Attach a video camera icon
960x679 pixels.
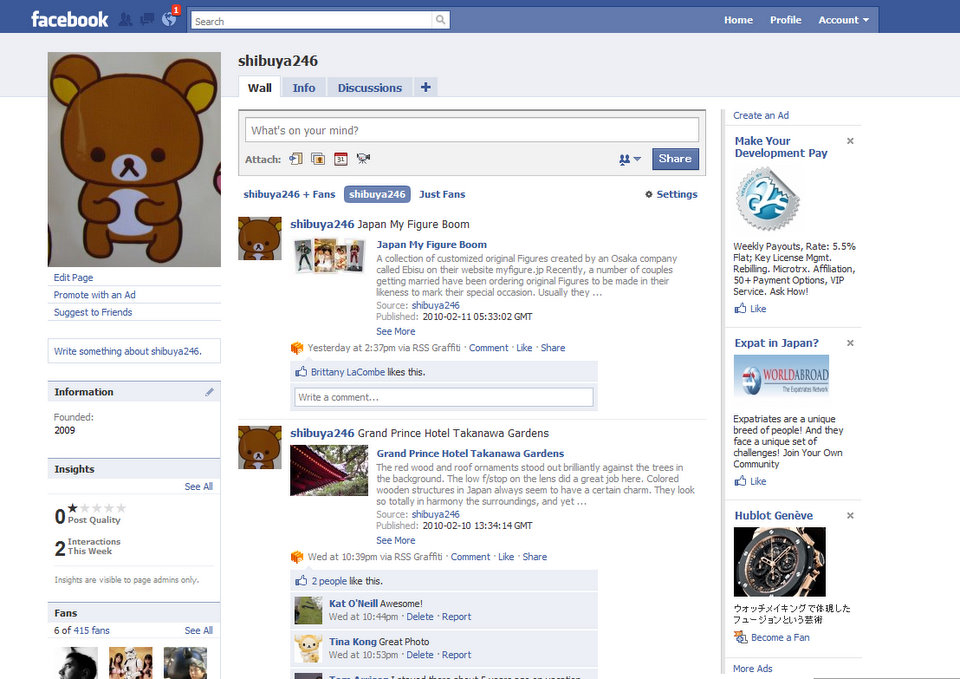tap(363, 159)
